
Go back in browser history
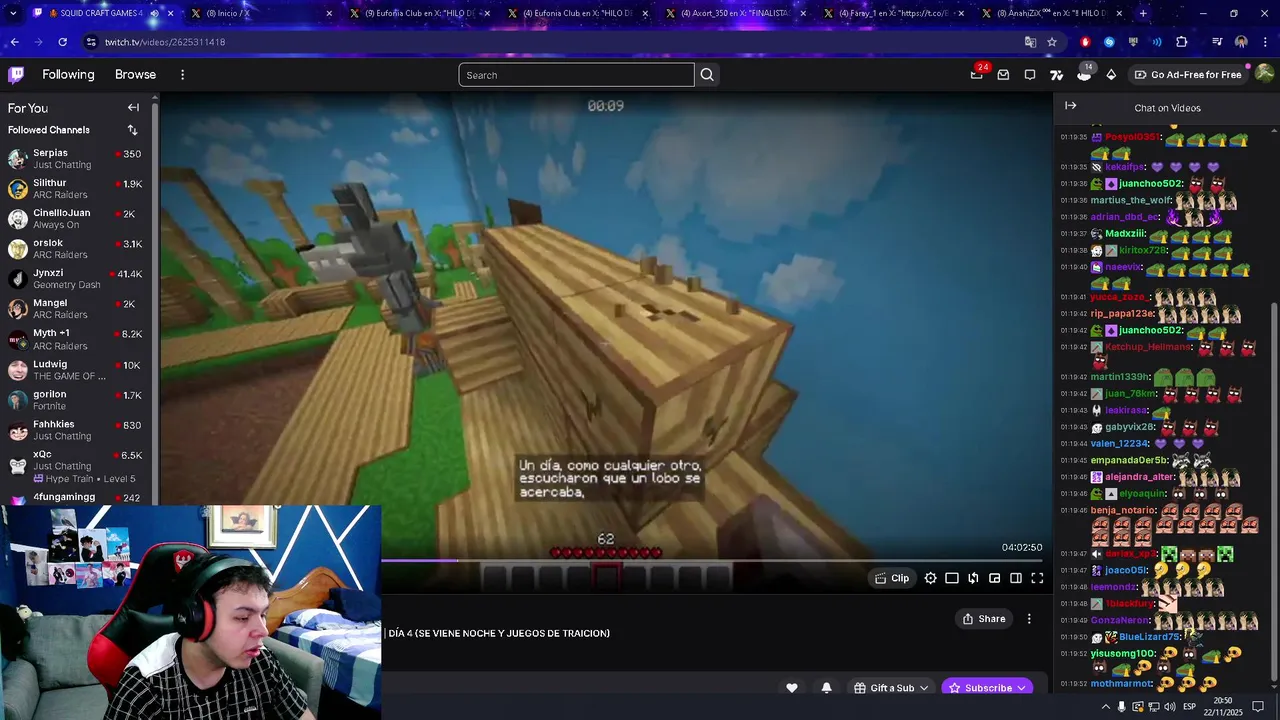(x=14, y=42)
